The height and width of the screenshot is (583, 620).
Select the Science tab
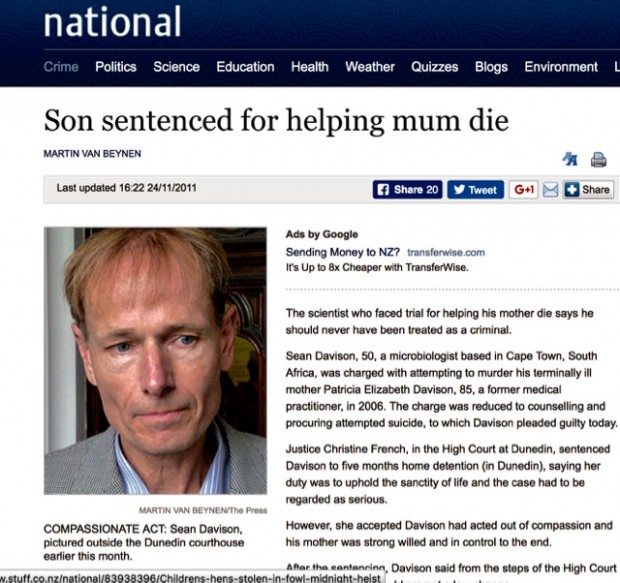click(x=176, y=67)
